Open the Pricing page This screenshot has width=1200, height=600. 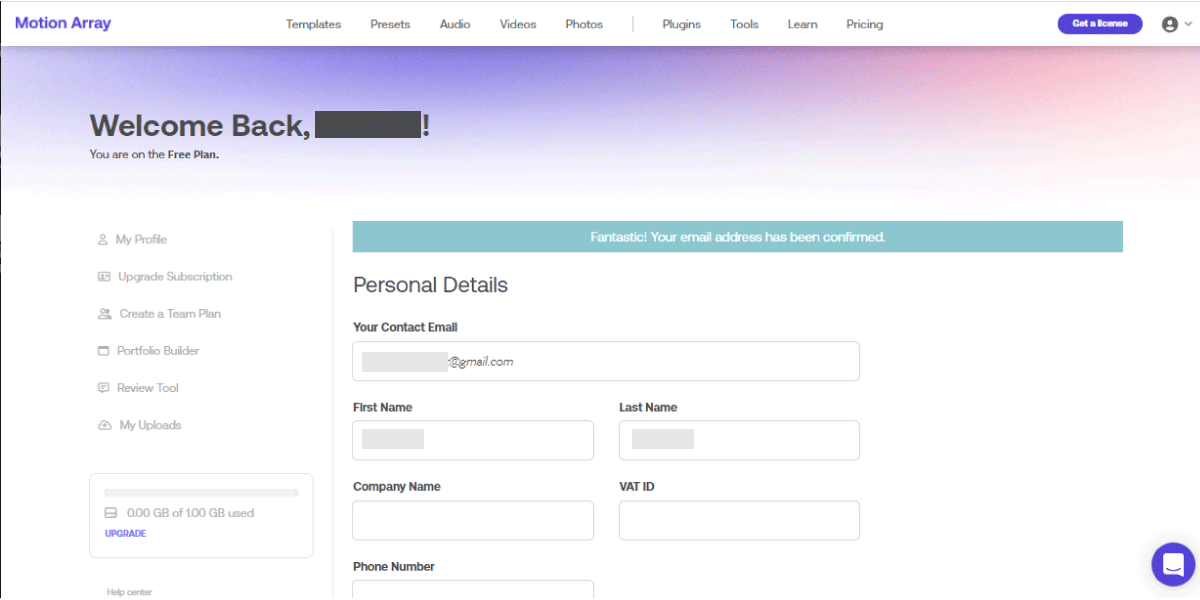(x=864, y=25)
